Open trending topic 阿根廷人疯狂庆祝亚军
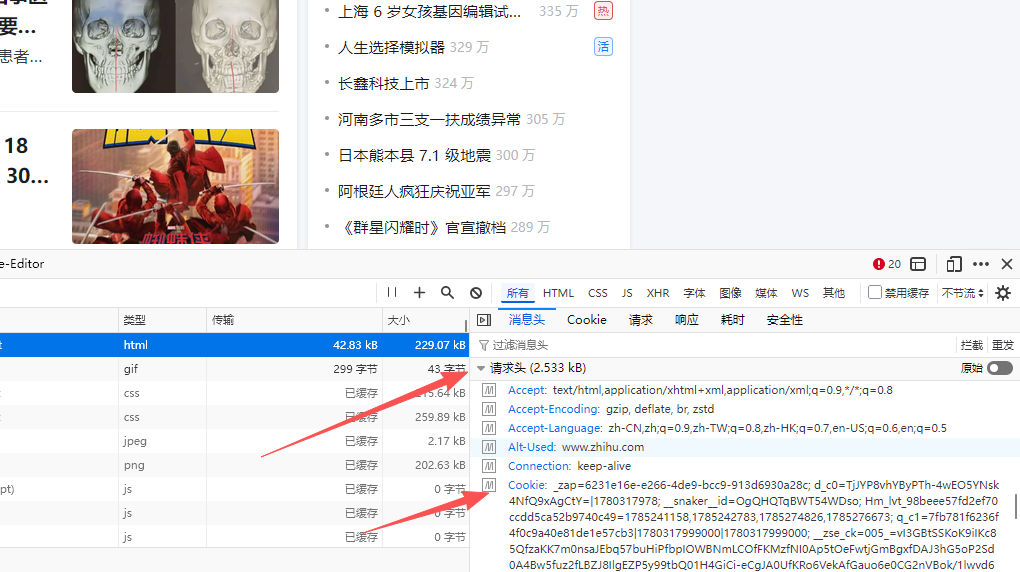Image resolution: width=1020 pixels, height=572 pixels. point(414,191)
